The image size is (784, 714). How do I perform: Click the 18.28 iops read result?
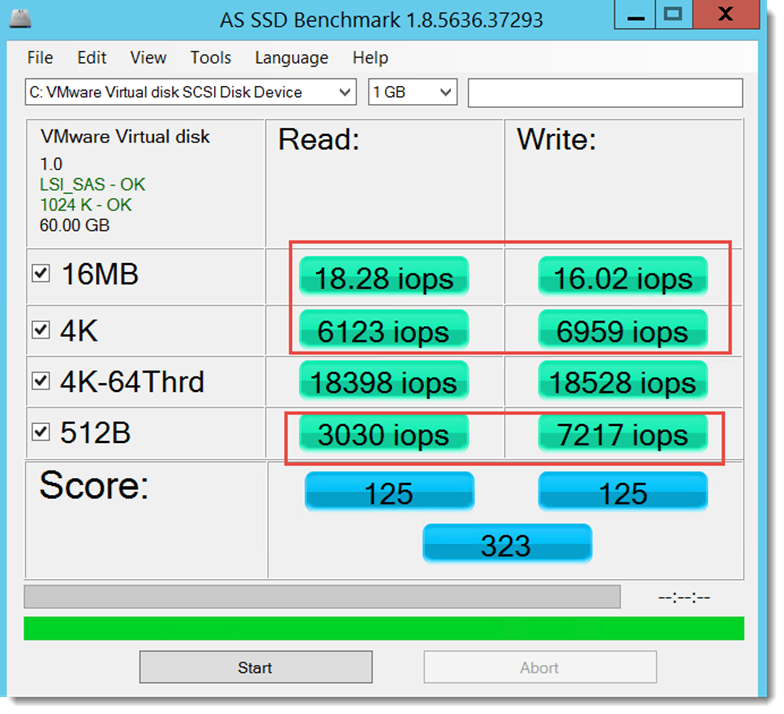click(384, 276)
